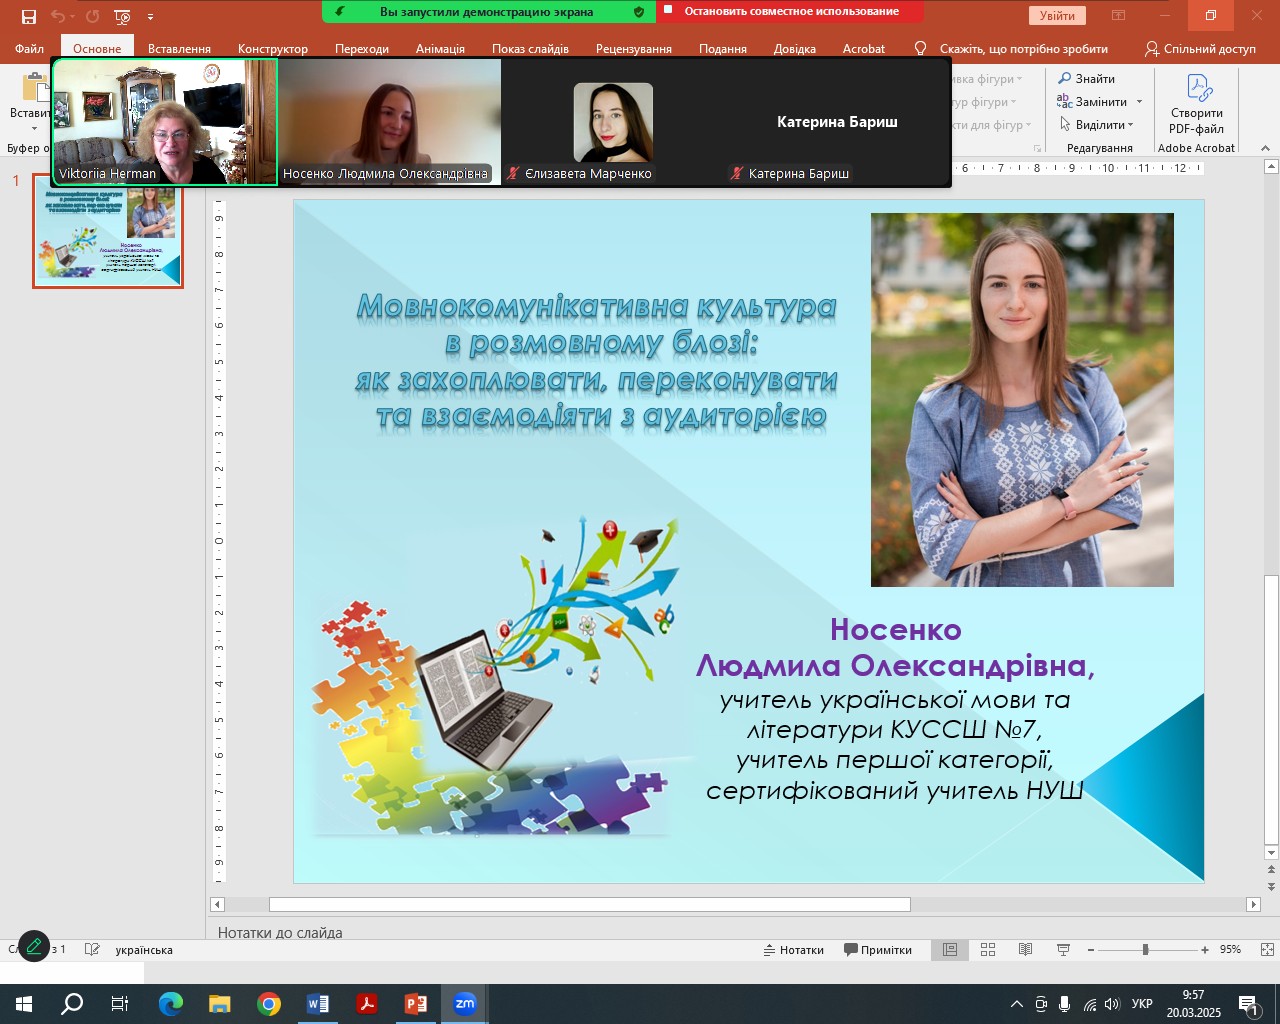Go to previous slide double-arrow button

(x=1271, y=871)
